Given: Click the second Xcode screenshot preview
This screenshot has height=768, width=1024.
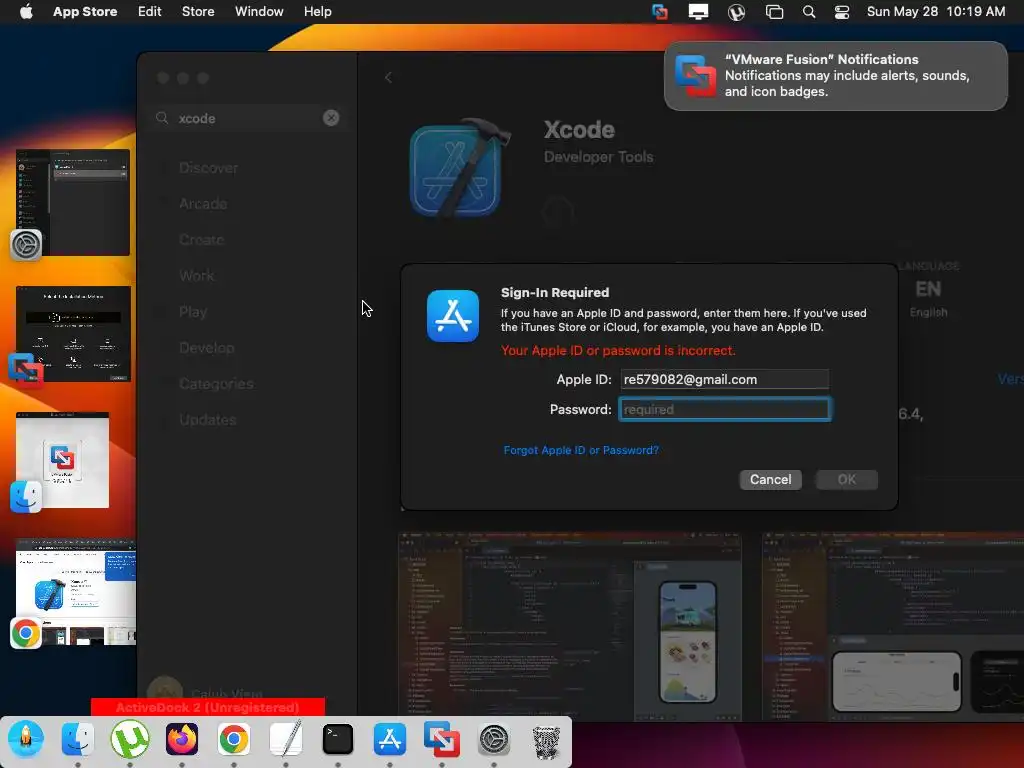Looking at the screenshot, I should [893, 627].
